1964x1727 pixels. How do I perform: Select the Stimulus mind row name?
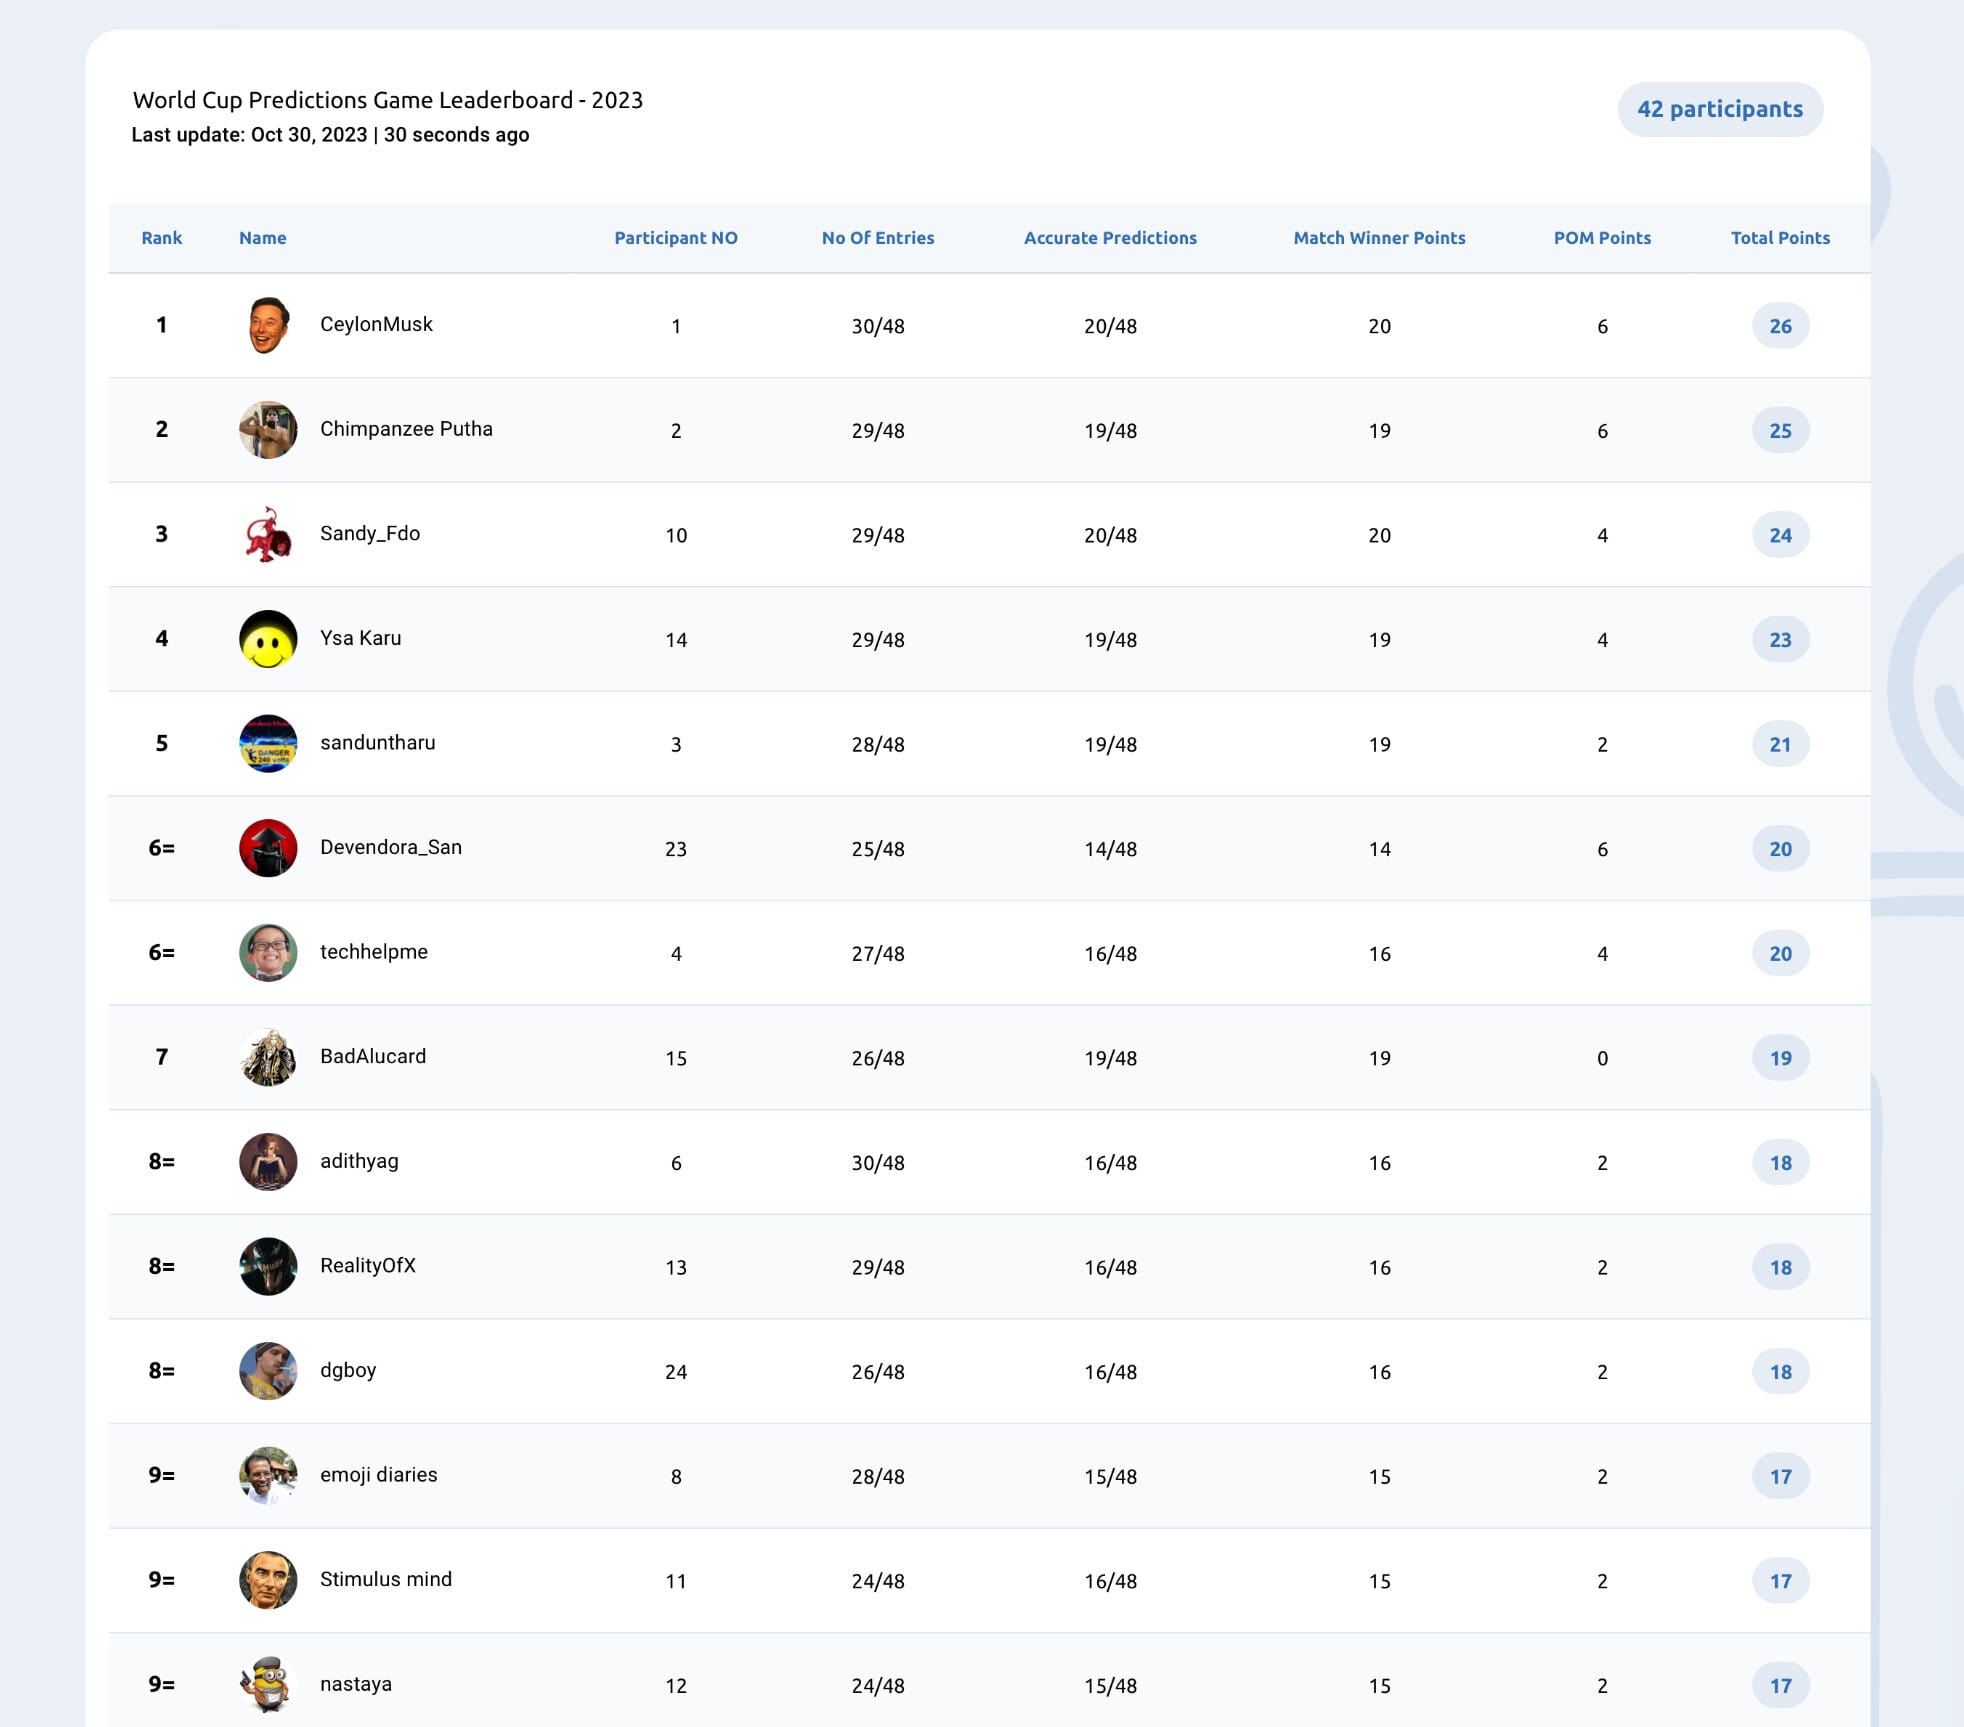386,1579
